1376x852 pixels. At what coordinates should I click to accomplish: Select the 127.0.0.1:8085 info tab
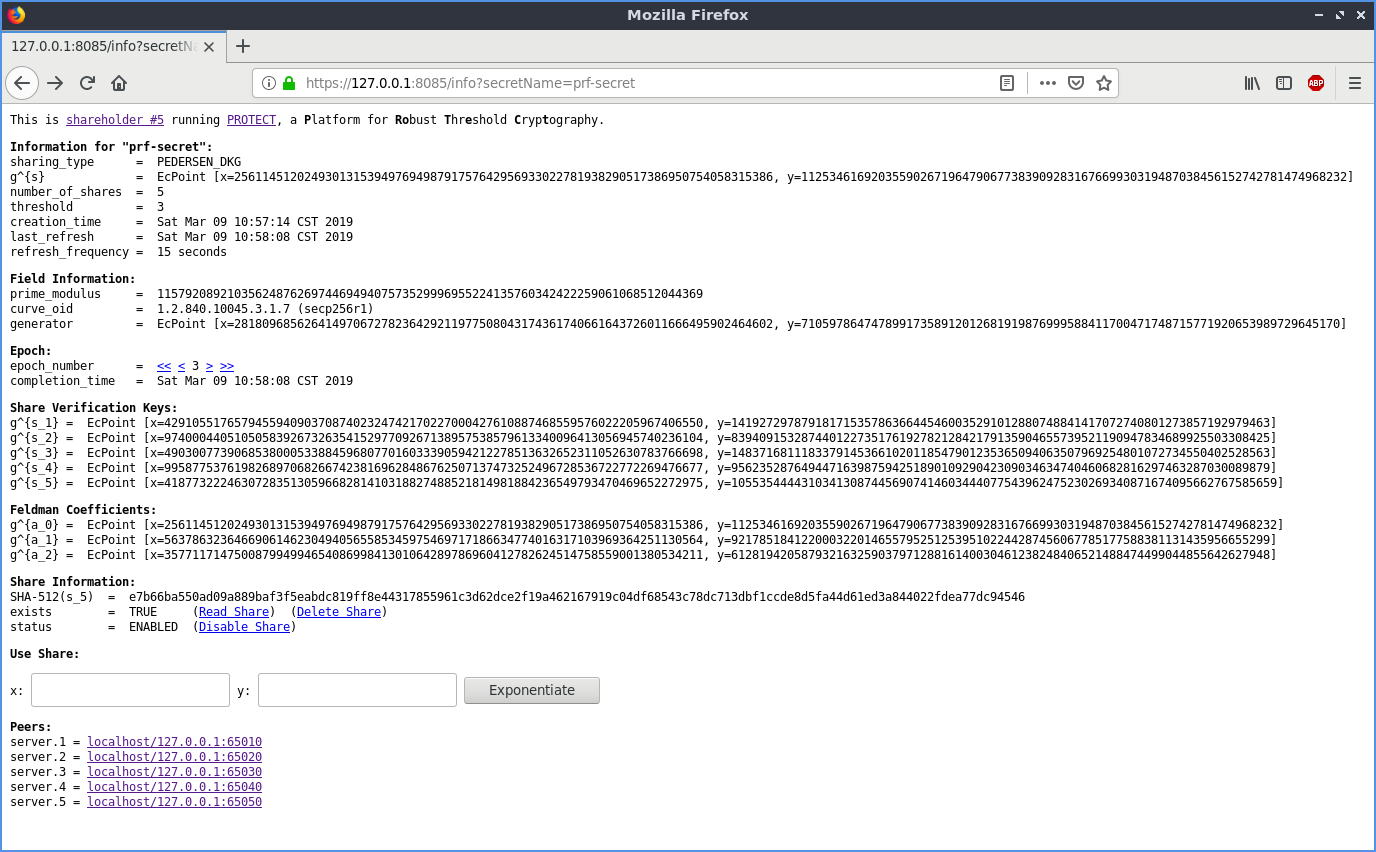[113, 46]
